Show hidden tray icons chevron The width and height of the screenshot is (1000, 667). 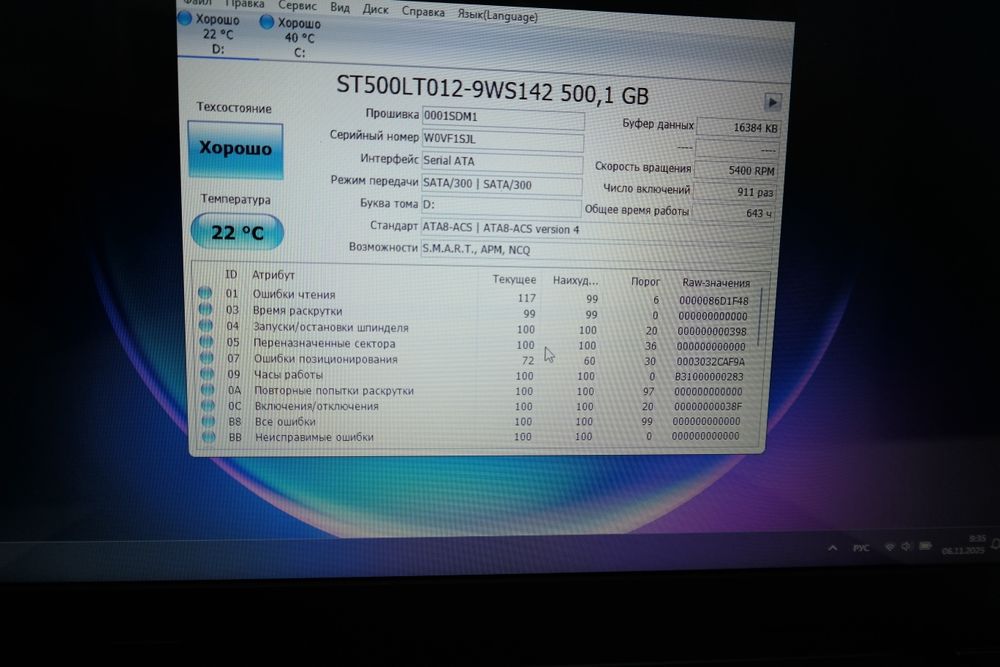point(832,548)
